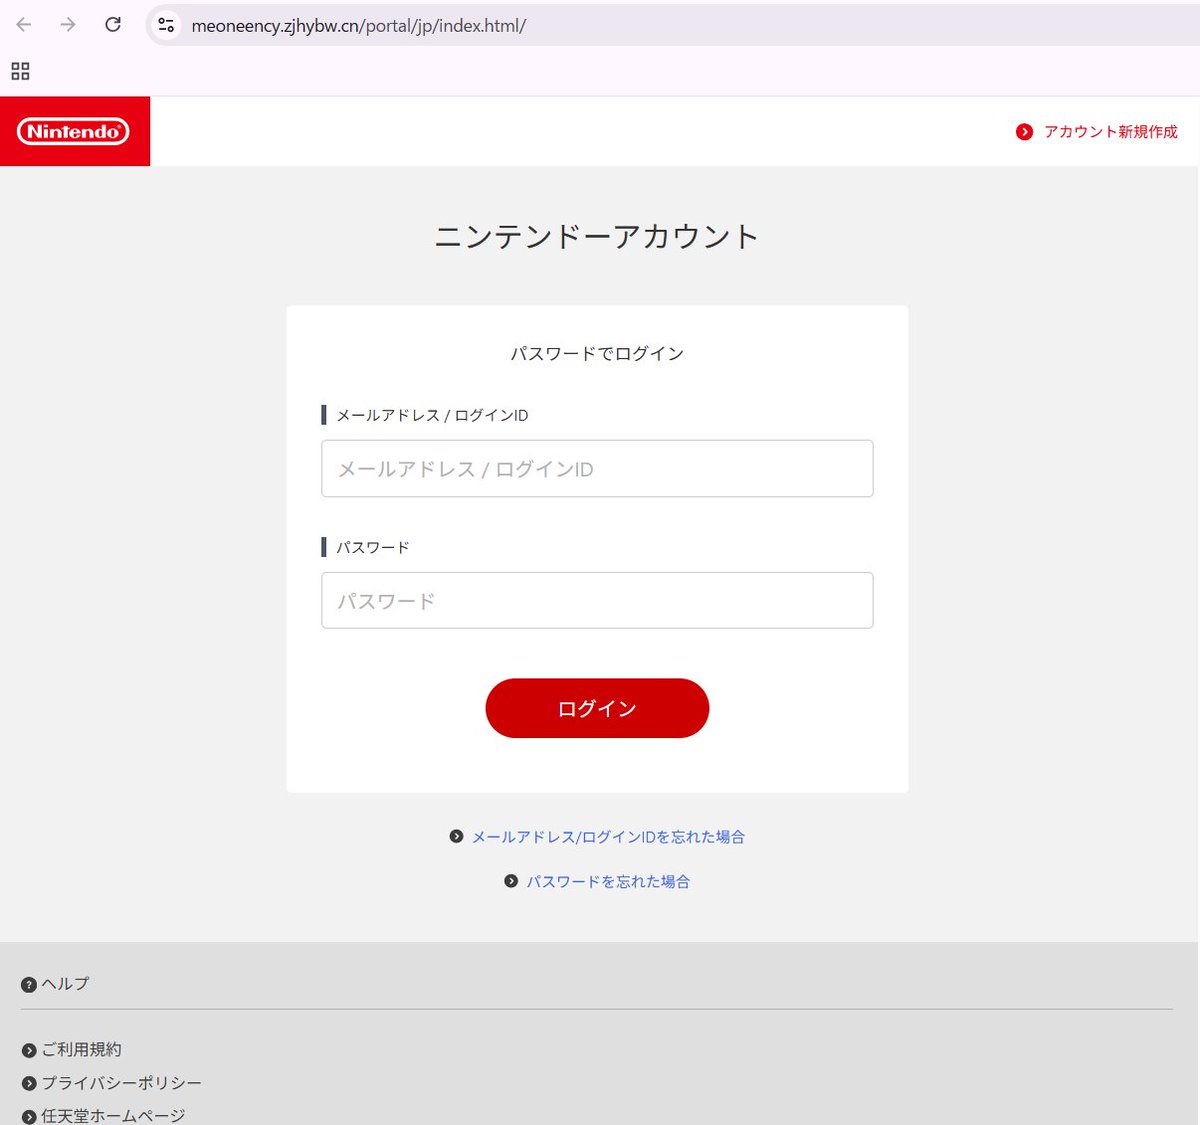Click the apps grid icon below the toolbar
This screenshot has height=1125, width=1200.
pos(19,71)
